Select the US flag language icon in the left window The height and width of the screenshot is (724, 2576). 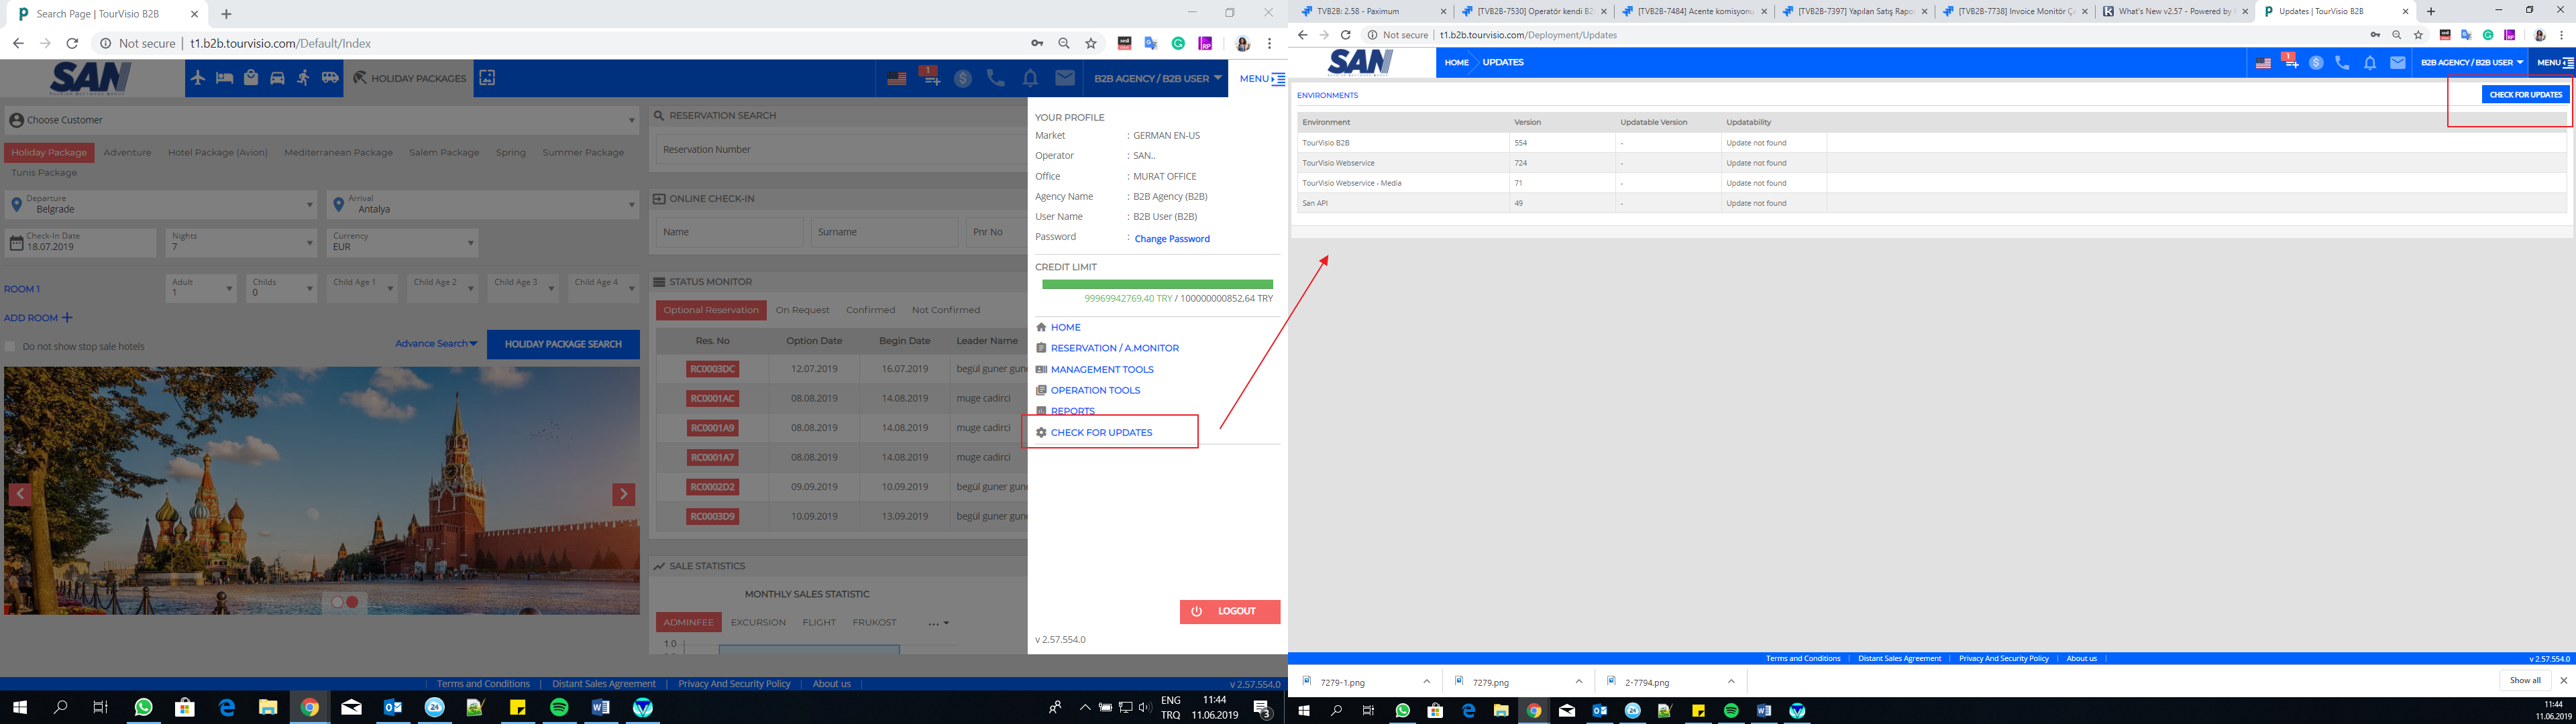[x=897, y=78]
